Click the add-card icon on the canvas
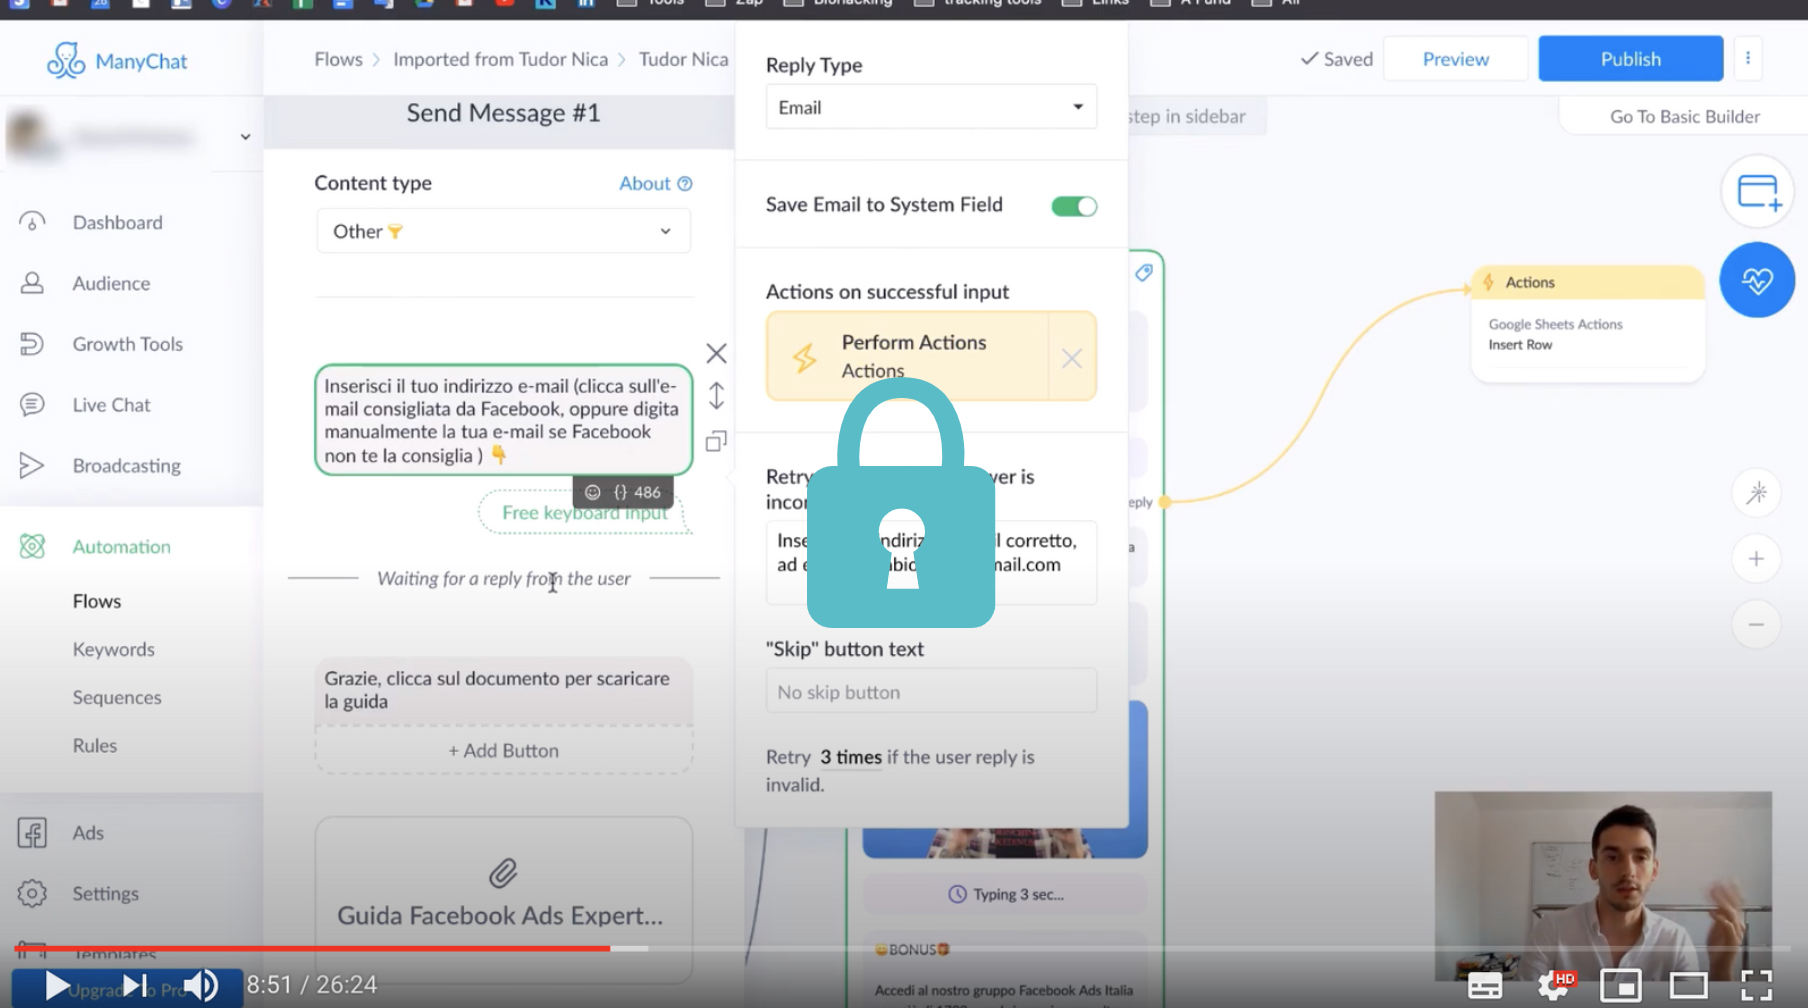 pos(1757,191)
